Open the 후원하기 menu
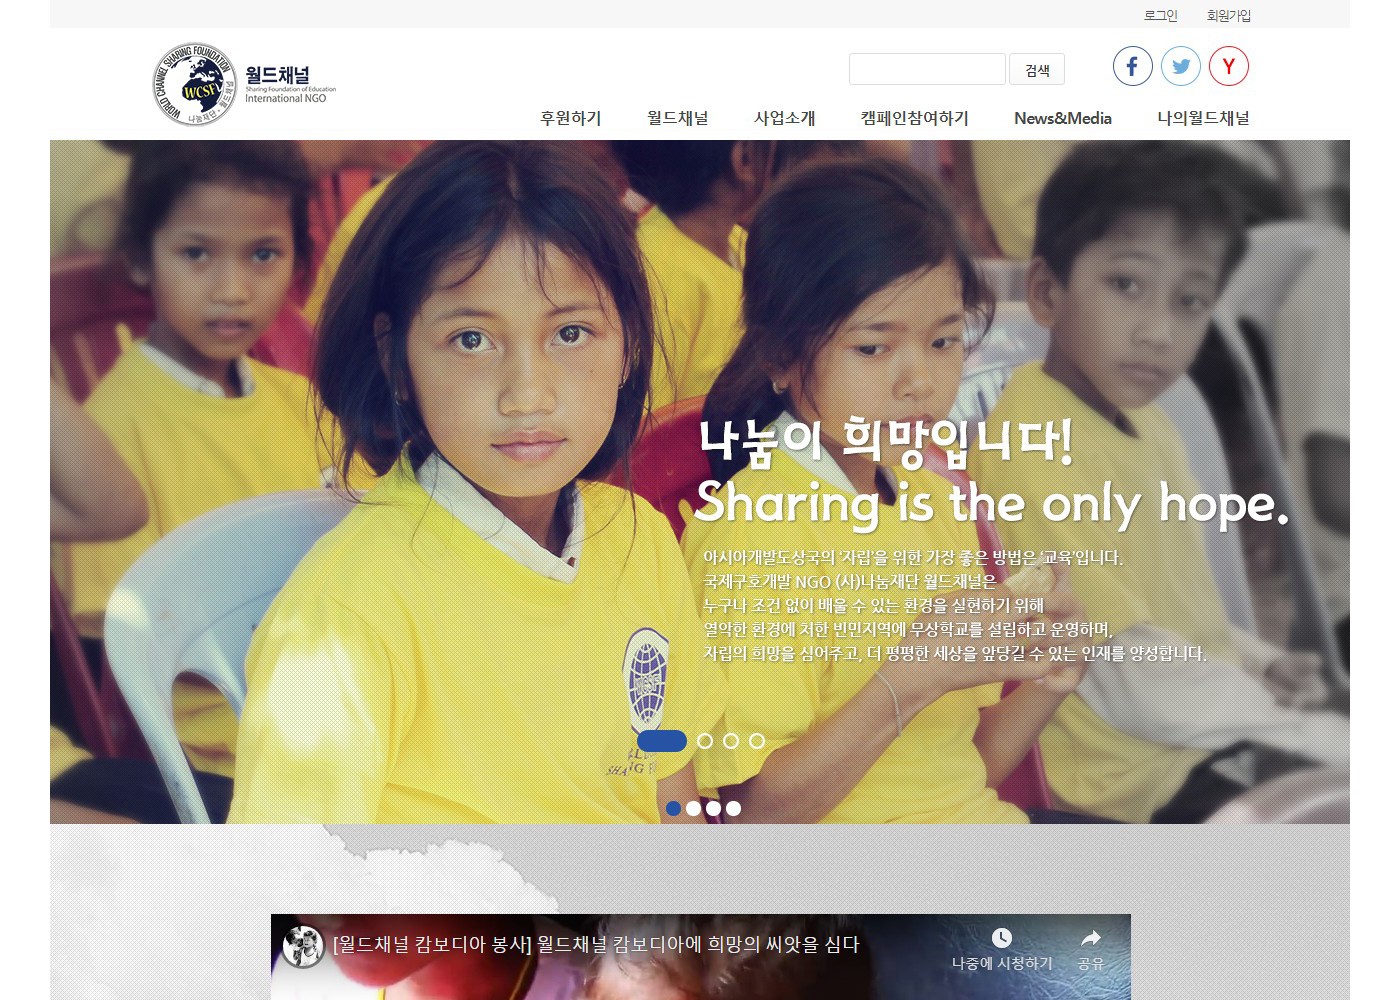The image size is (1400, 1000). point(570,118)
